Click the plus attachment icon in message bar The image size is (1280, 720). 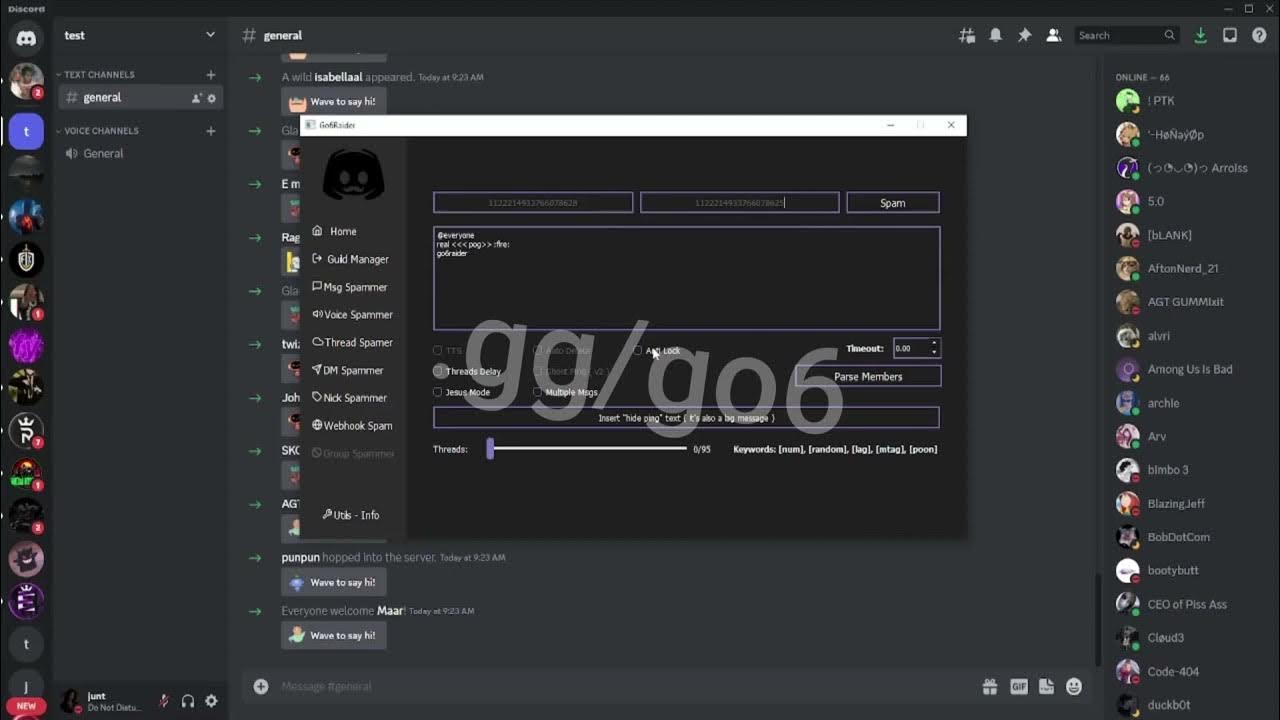(x=261, y=686)
